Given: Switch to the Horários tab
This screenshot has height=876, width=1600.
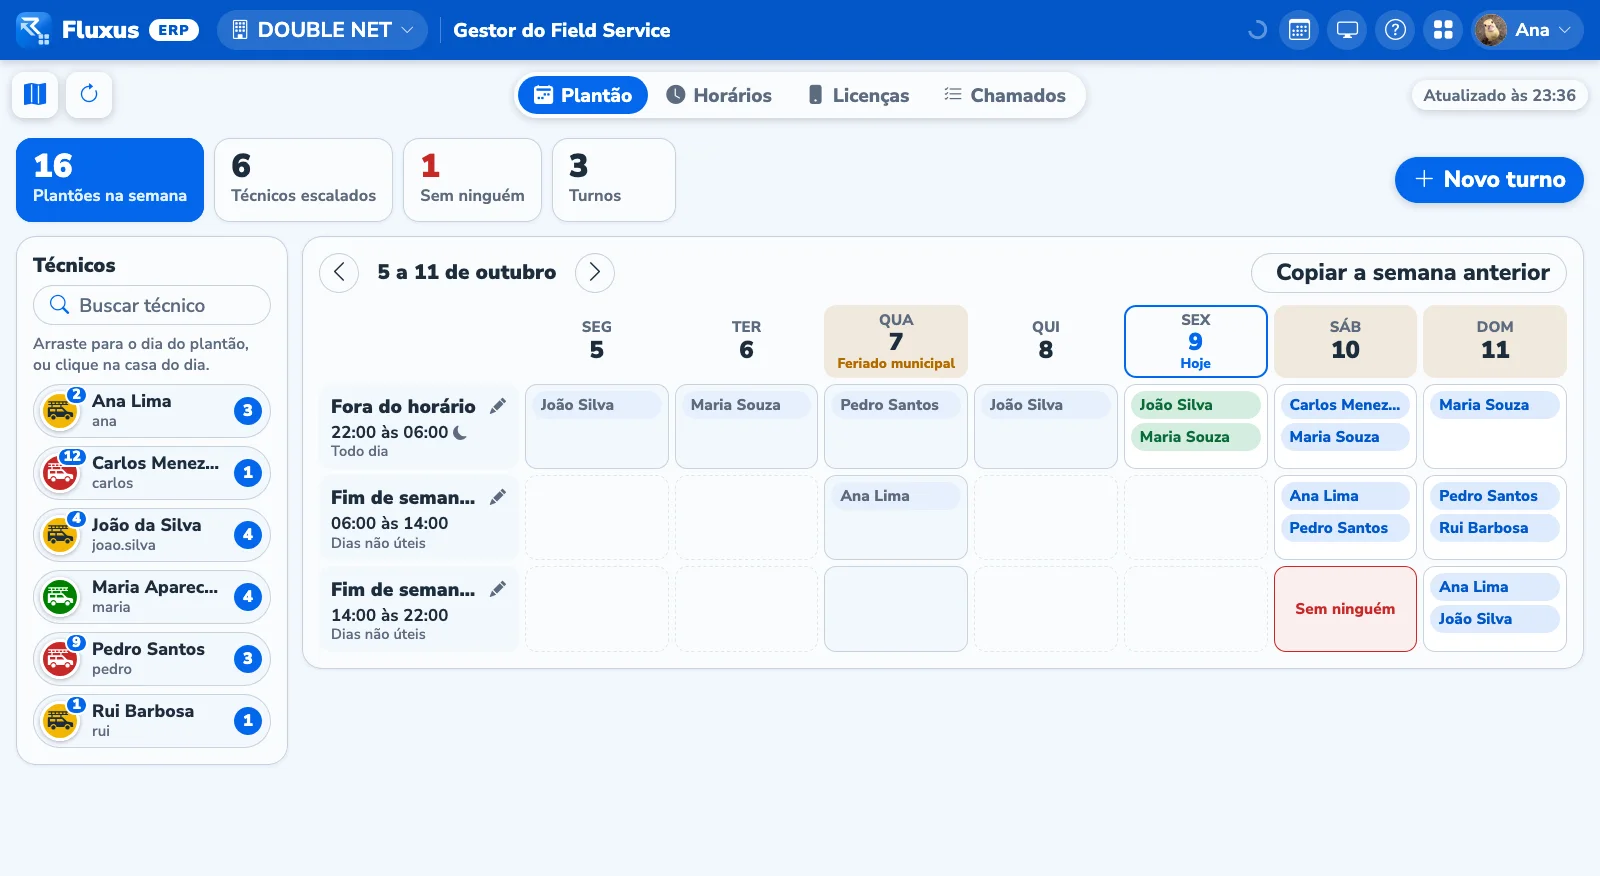Looking at the screenshot, I should (x=719, y=95).
